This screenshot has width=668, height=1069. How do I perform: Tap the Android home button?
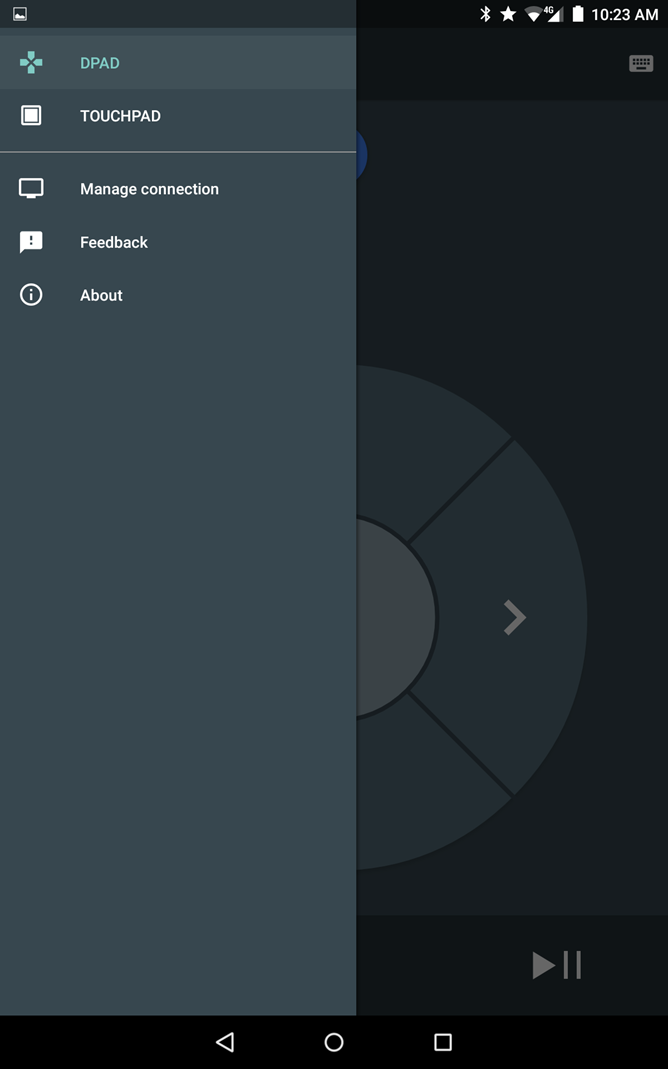334,1042
